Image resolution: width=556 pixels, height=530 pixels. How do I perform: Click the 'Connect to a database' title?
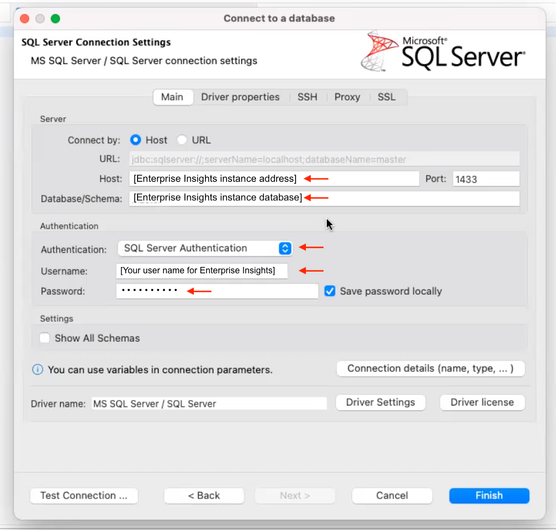(x=279, y=18)
